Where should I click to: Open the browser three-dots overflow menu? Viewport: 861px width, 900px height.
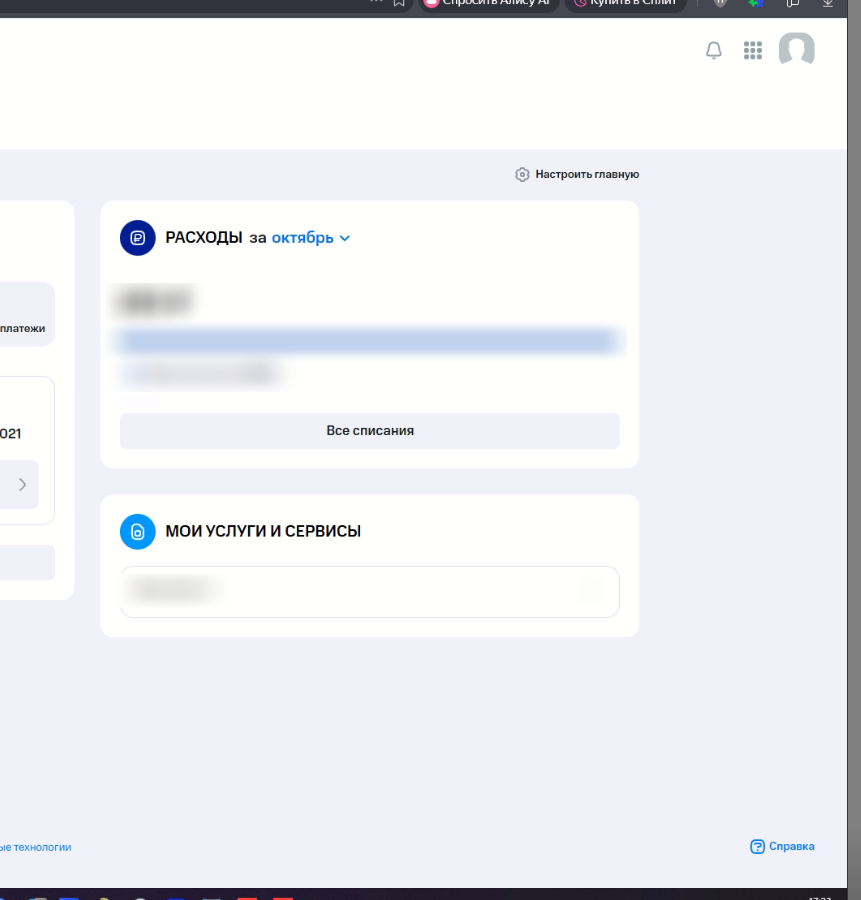tap(376, 2)
